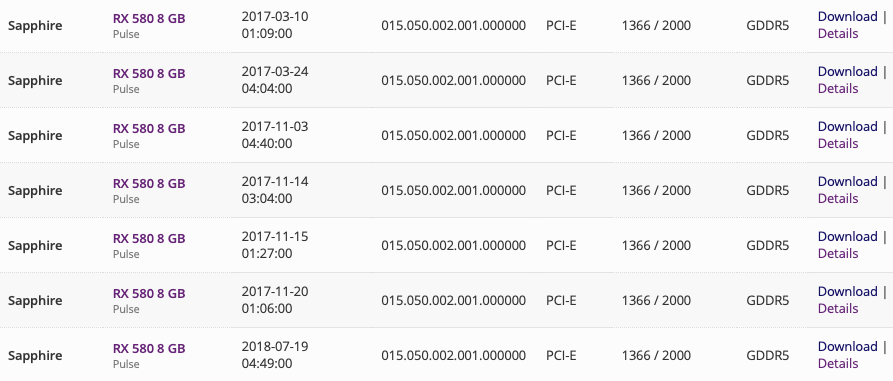This screenshot has width=893, height=381.
Task: Download the 2017-03-10 Sapphire BIOS
Action: (x=847, y=17)
